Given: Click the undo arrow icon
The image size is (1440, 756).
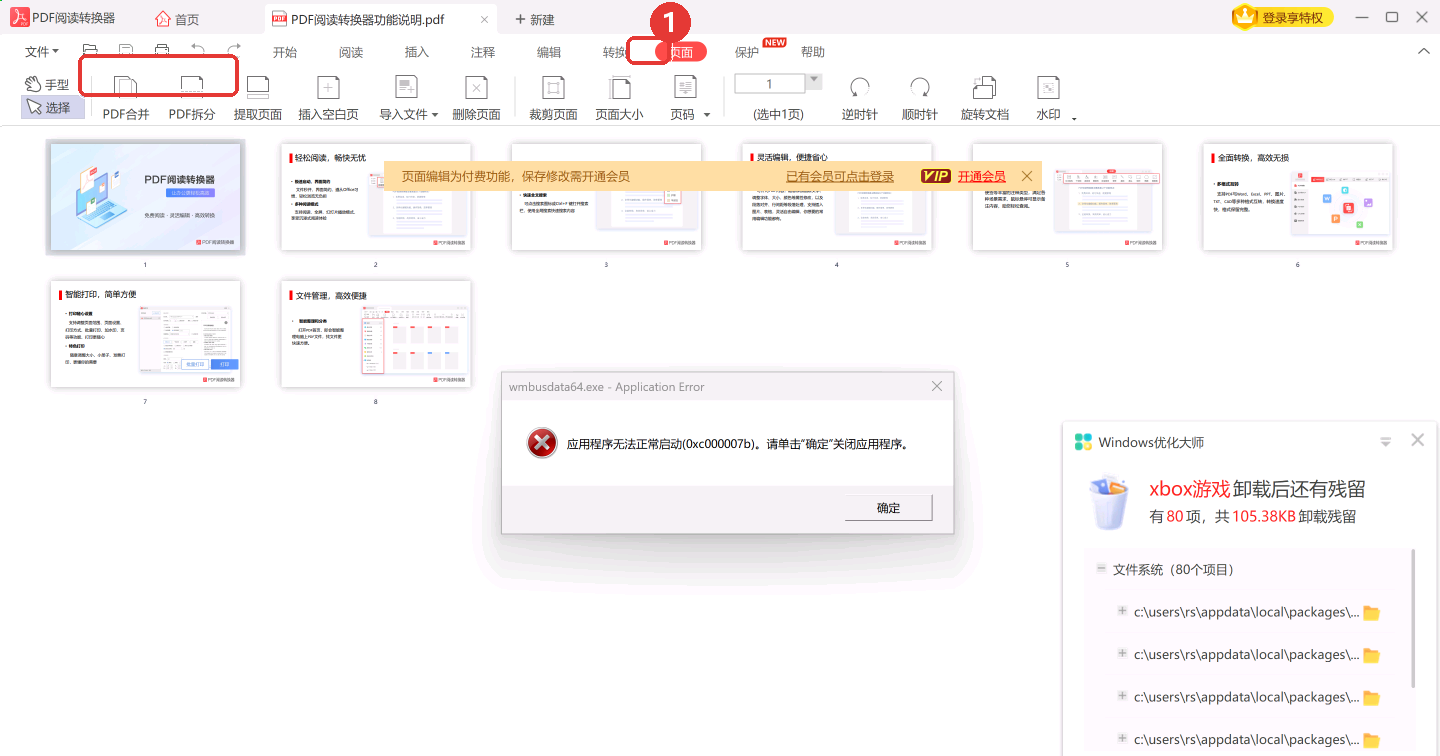Looking at the screenshot, I should (x=198, y=51).
